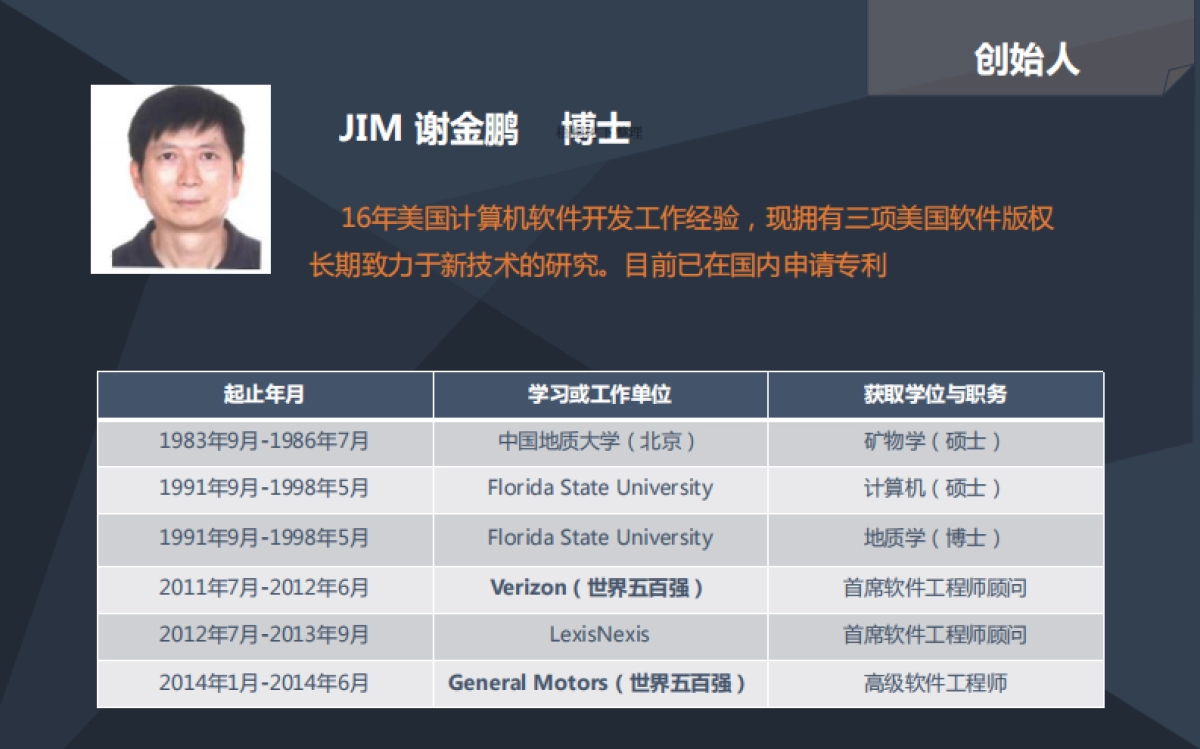Viewport: 1200px width, 749px height.
Task: Click the LexisNexis company cell
Action: pos(598,636)
